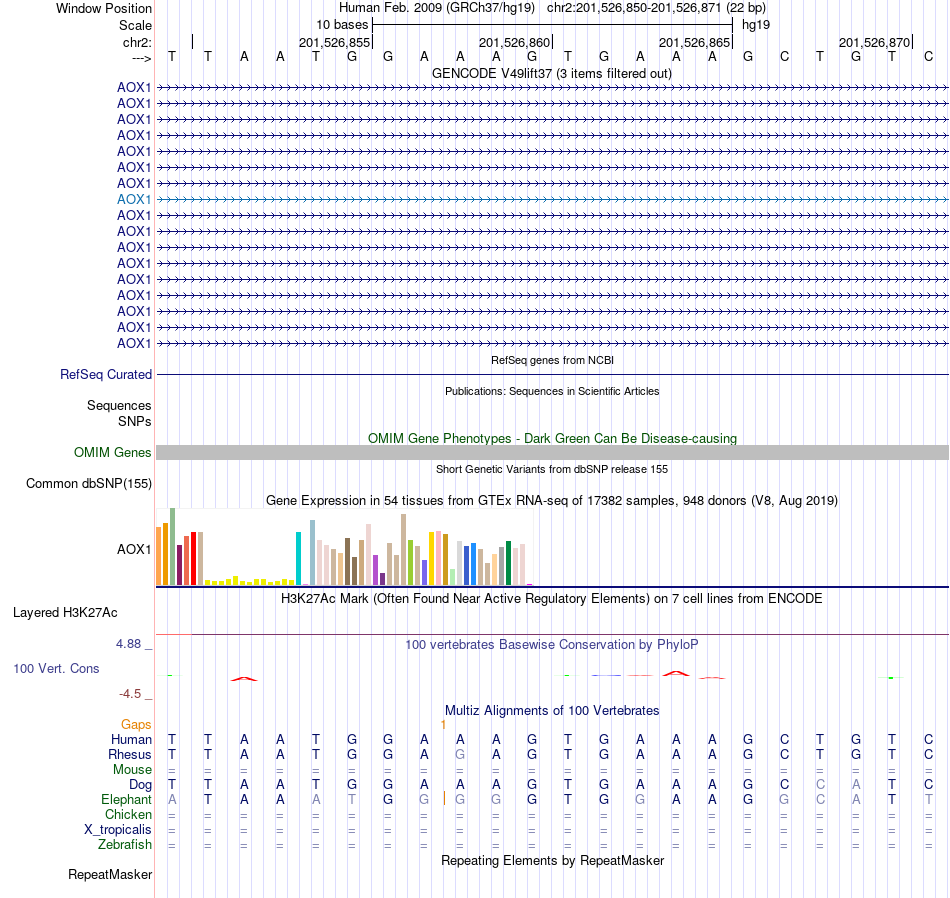Screen dimensions: 950x898
Task: Click the "Window Position" label
Action: [x=104, y=8]
